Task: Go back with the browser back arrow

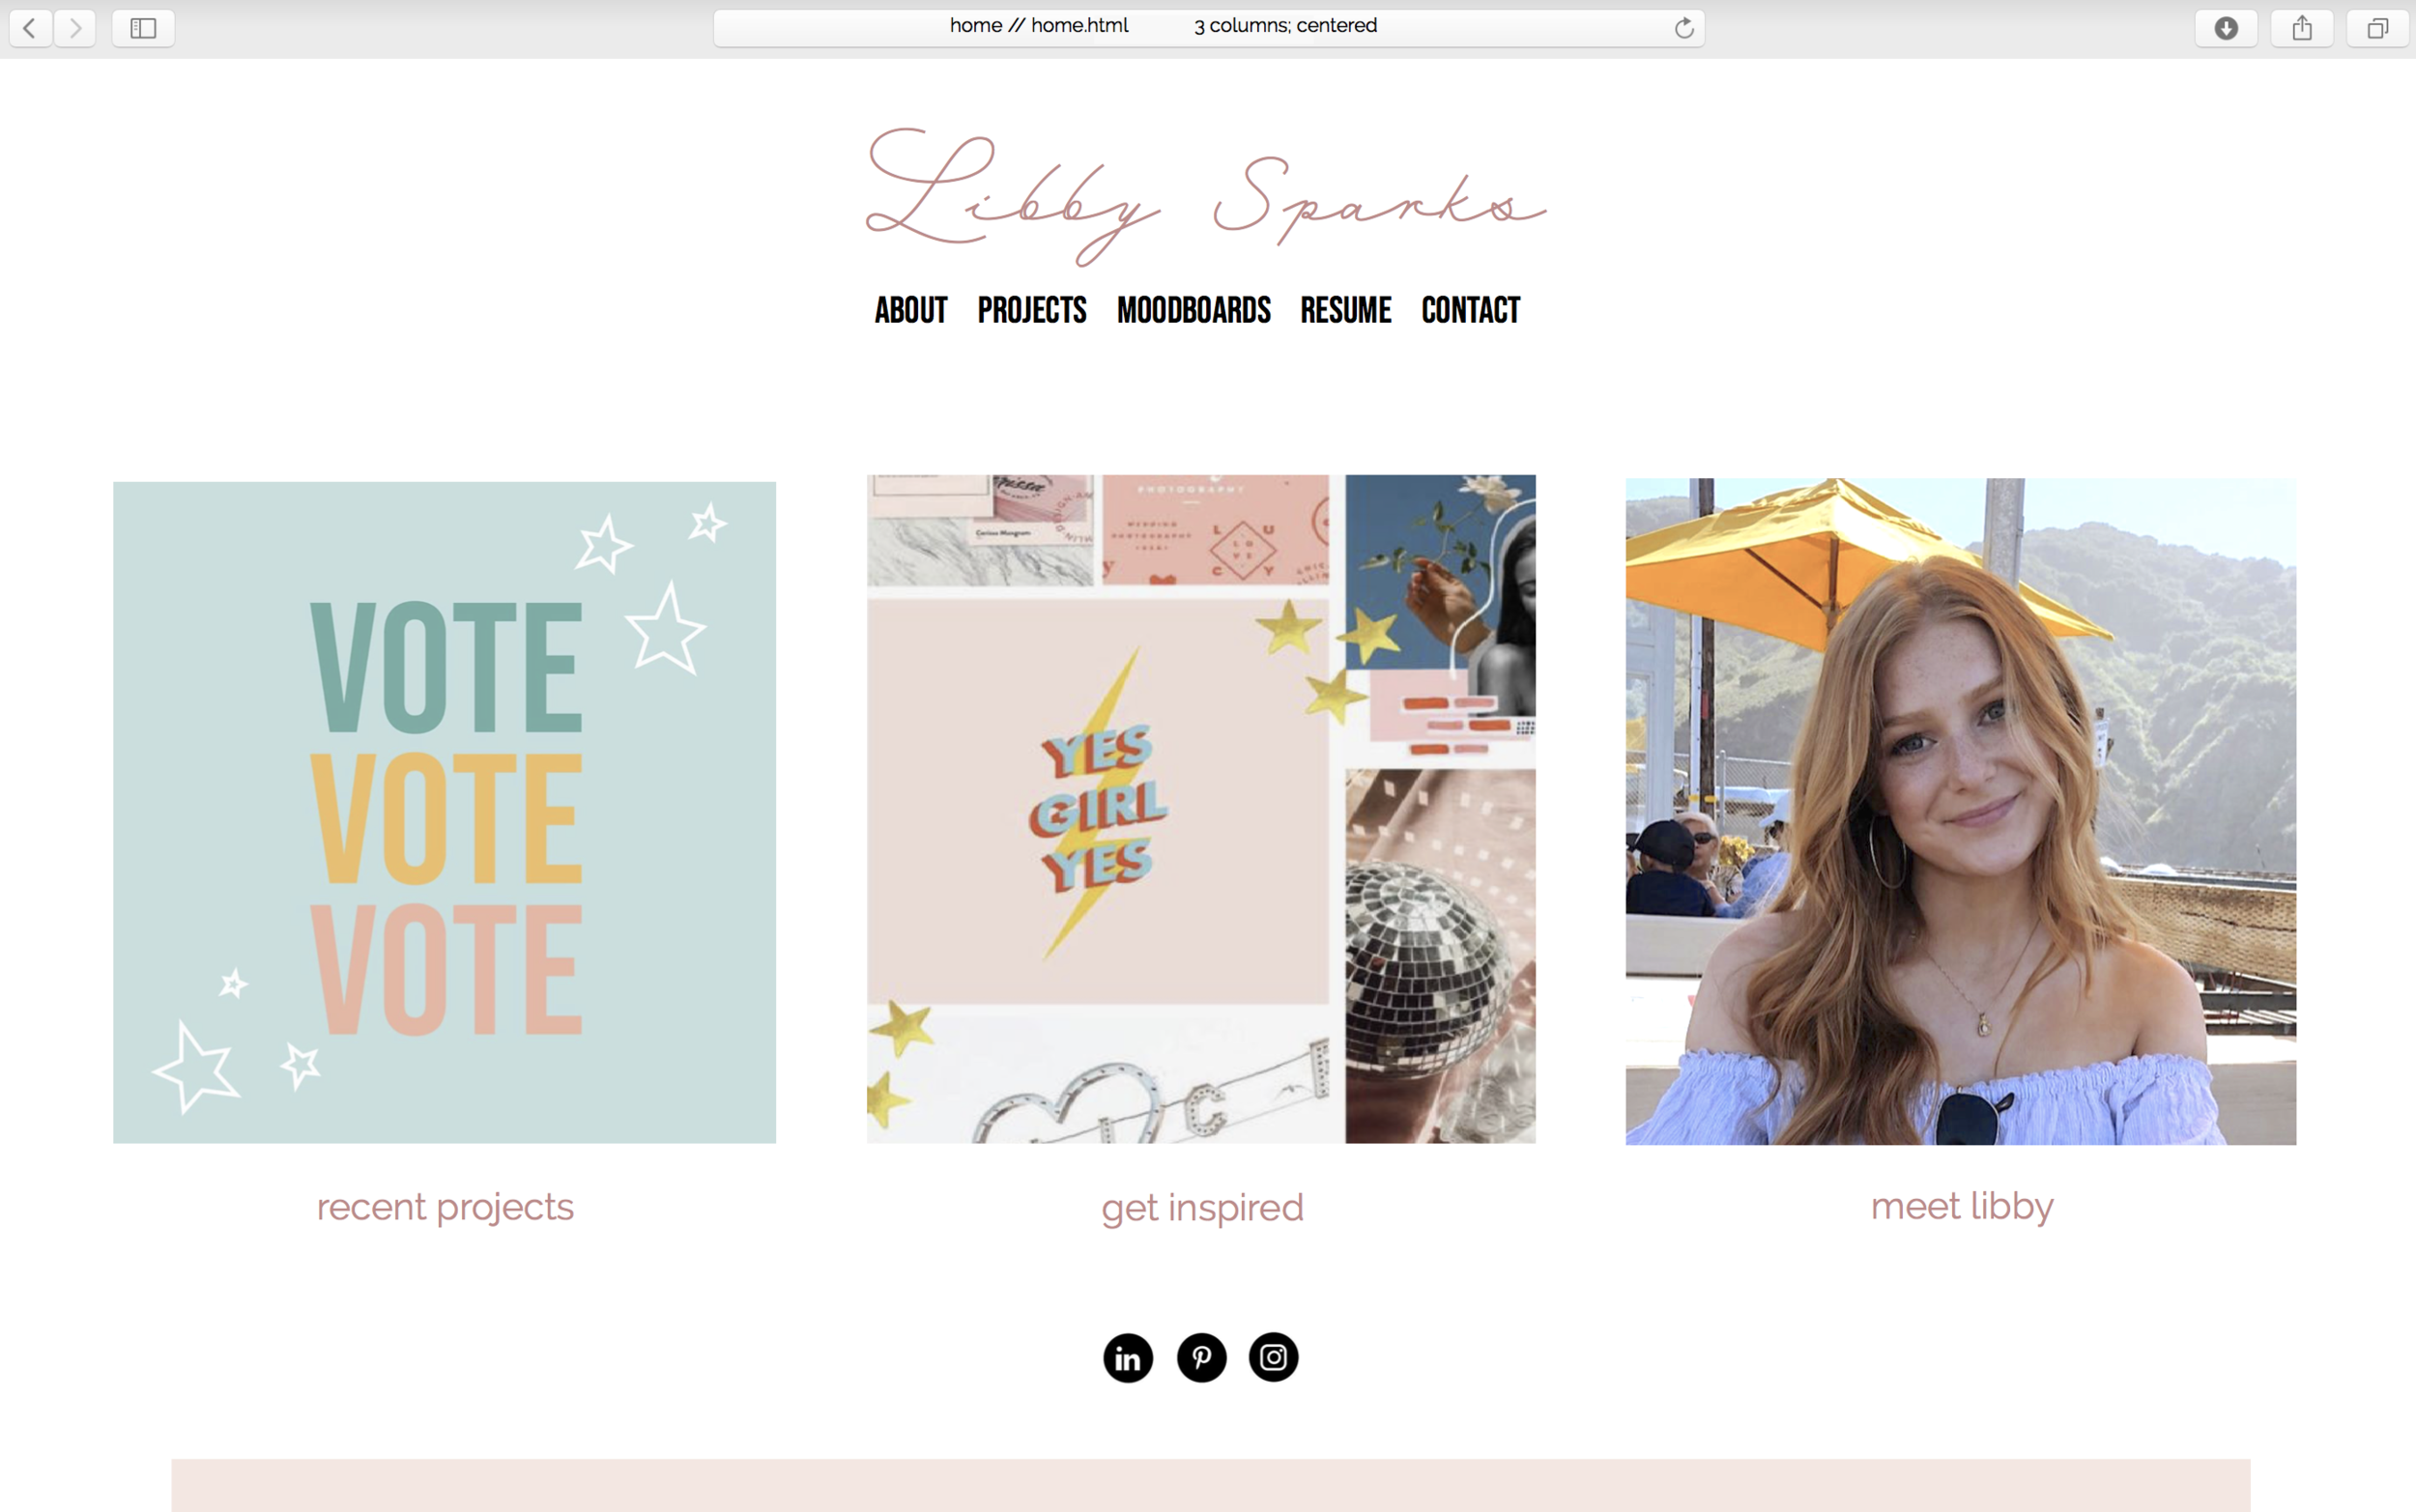Action: point(30,28)
